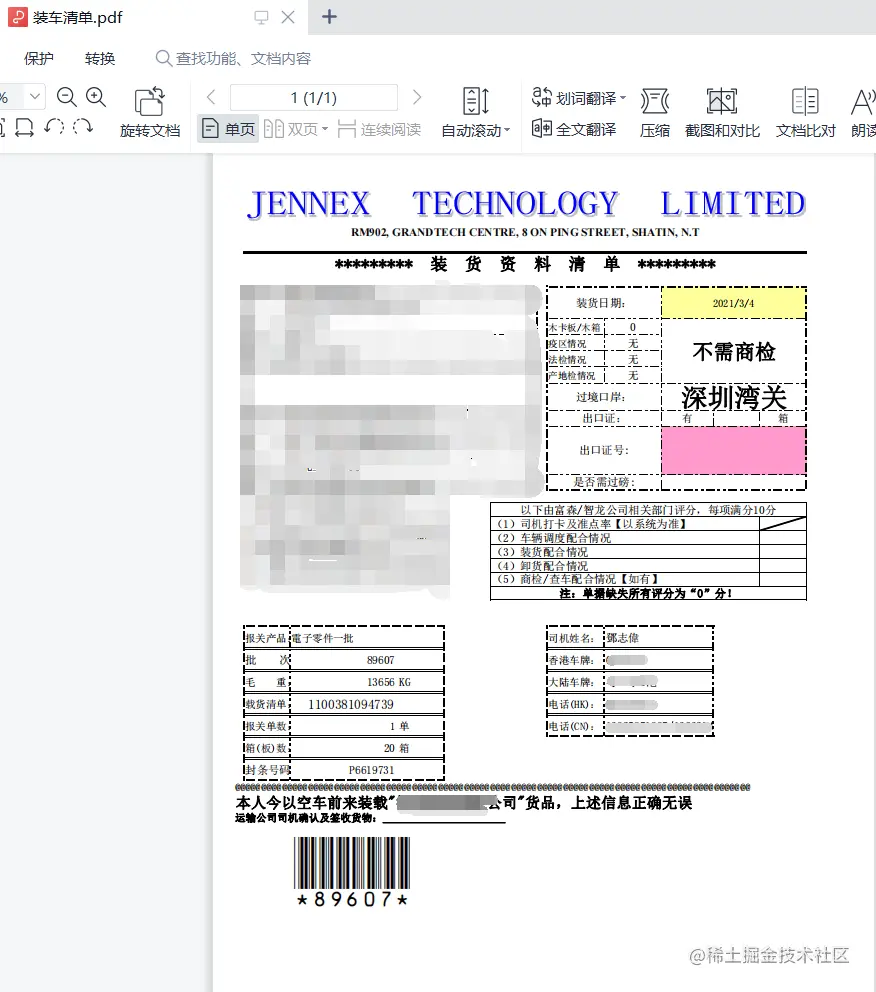Rotate the document with 旋转文档

point(150,113)
